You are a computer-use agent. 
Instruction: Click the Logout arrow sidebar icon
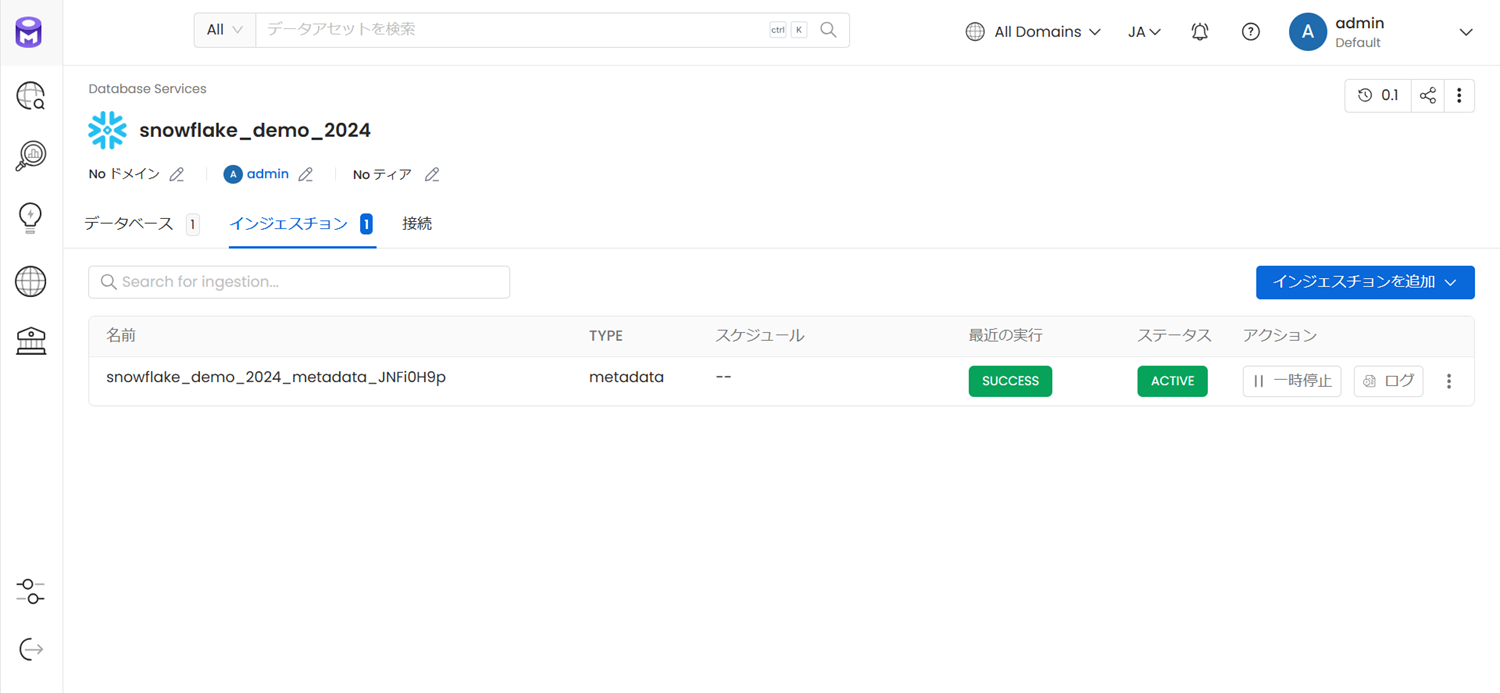[x=31, y=650]
